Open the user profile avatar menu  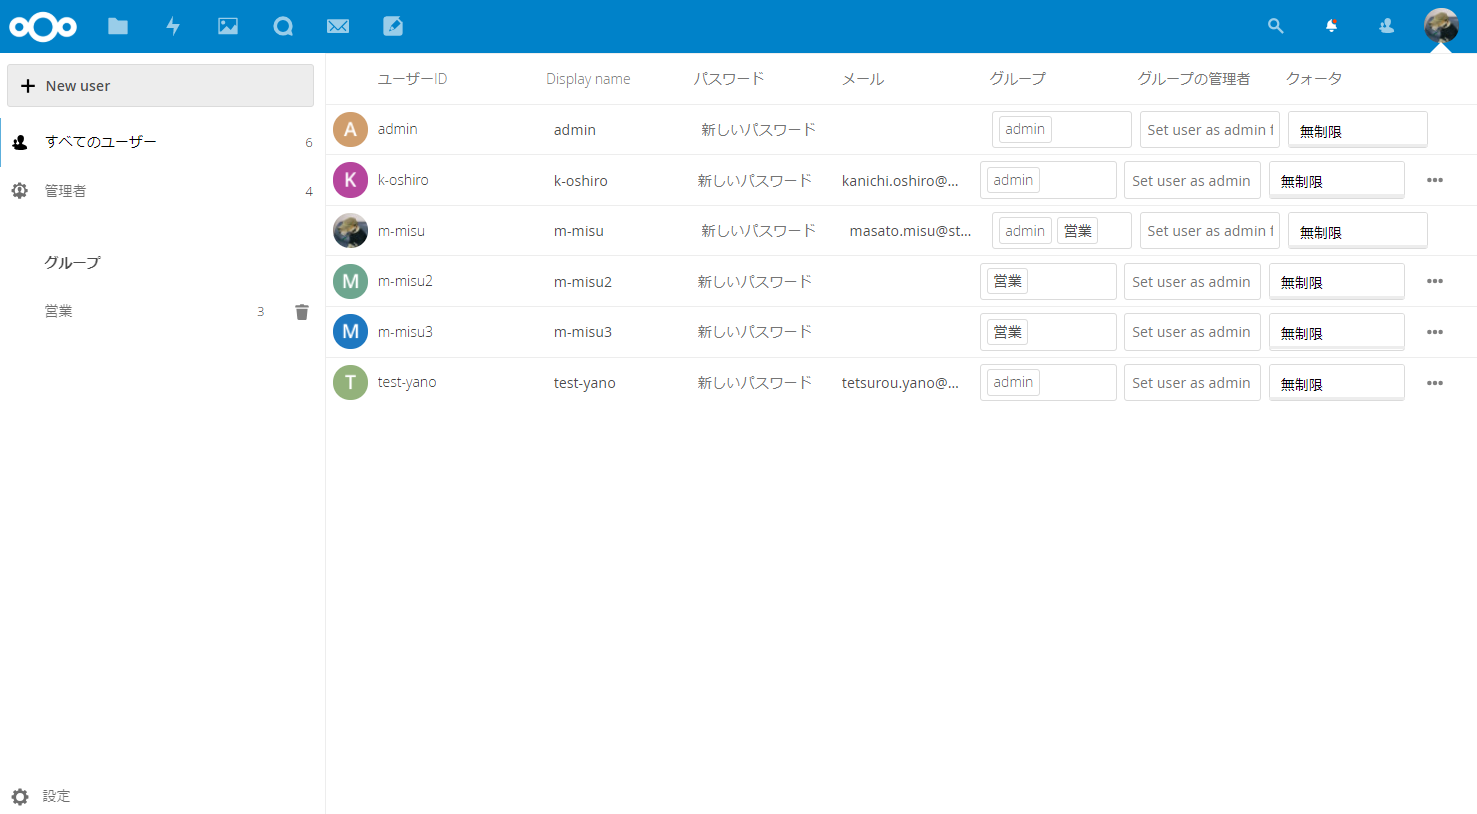click(1441, 26)
